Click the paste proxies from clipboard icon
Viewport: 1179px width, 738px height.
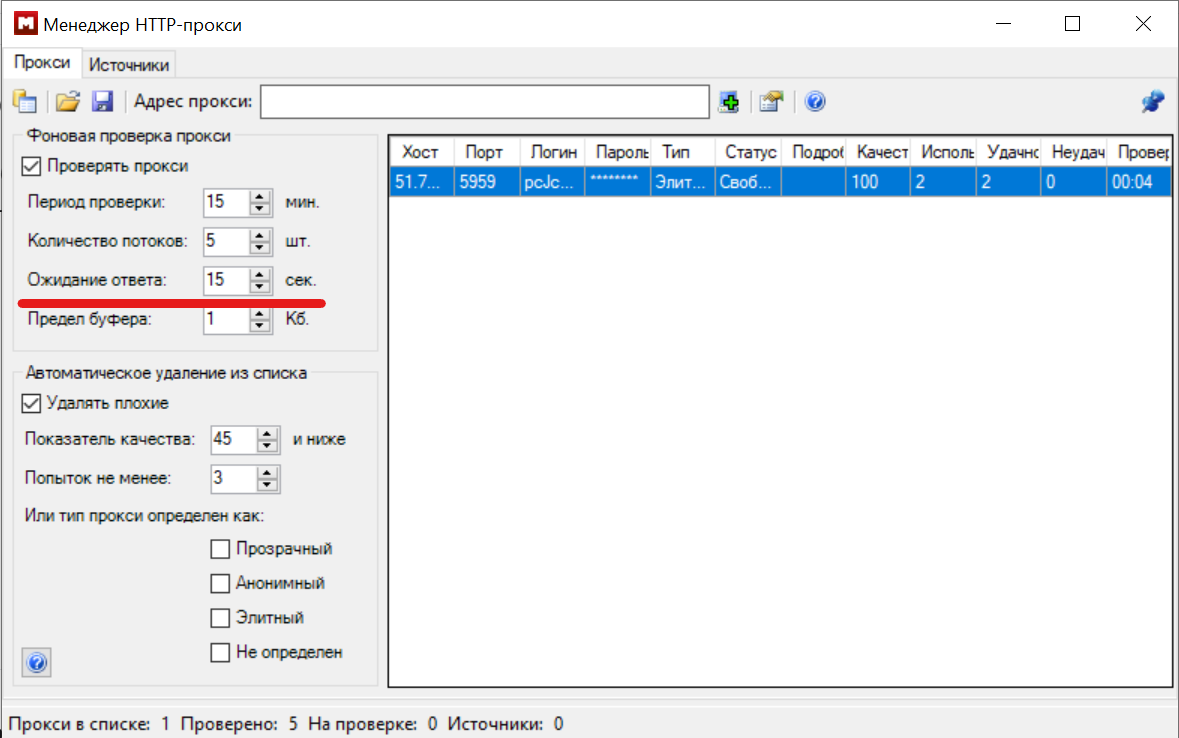coord(24,101)
